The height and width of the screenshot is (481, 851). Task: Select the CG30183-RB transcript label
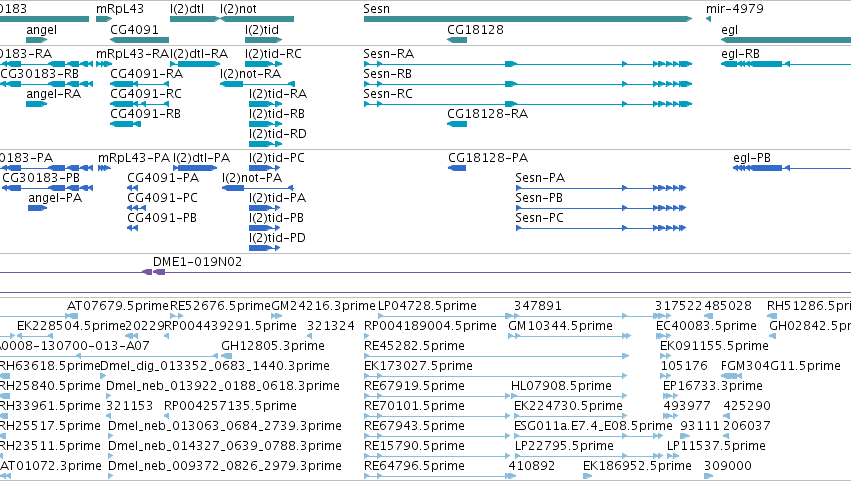click(x=40, y=74)
